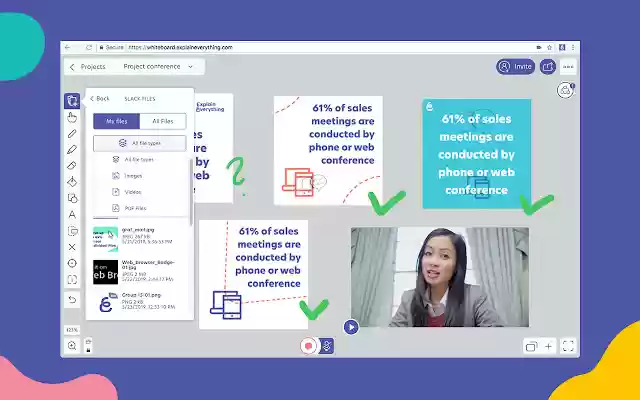The image size is (640, 400).
Task: Start recording with the red record button
Action: click(x=309, y=346)
